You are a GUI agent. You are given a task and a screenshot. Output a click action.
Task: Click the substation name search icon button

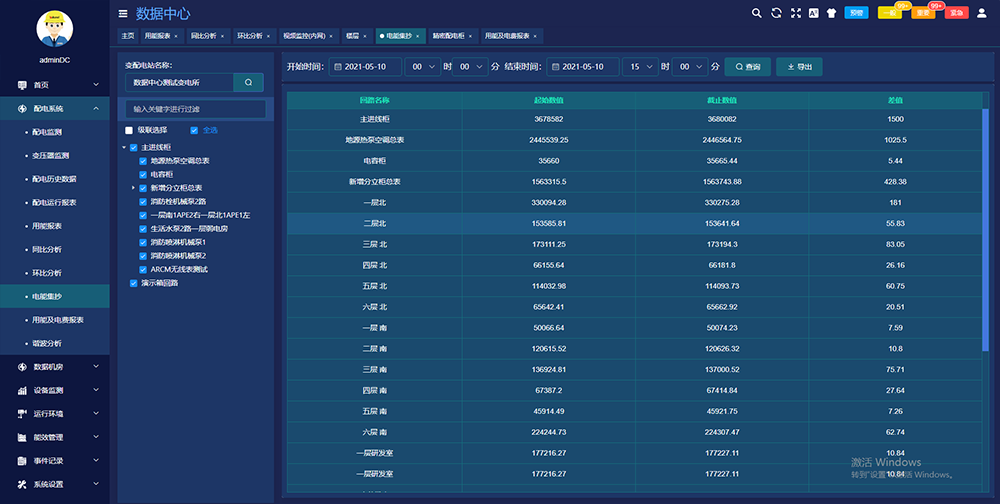(248, 82)
